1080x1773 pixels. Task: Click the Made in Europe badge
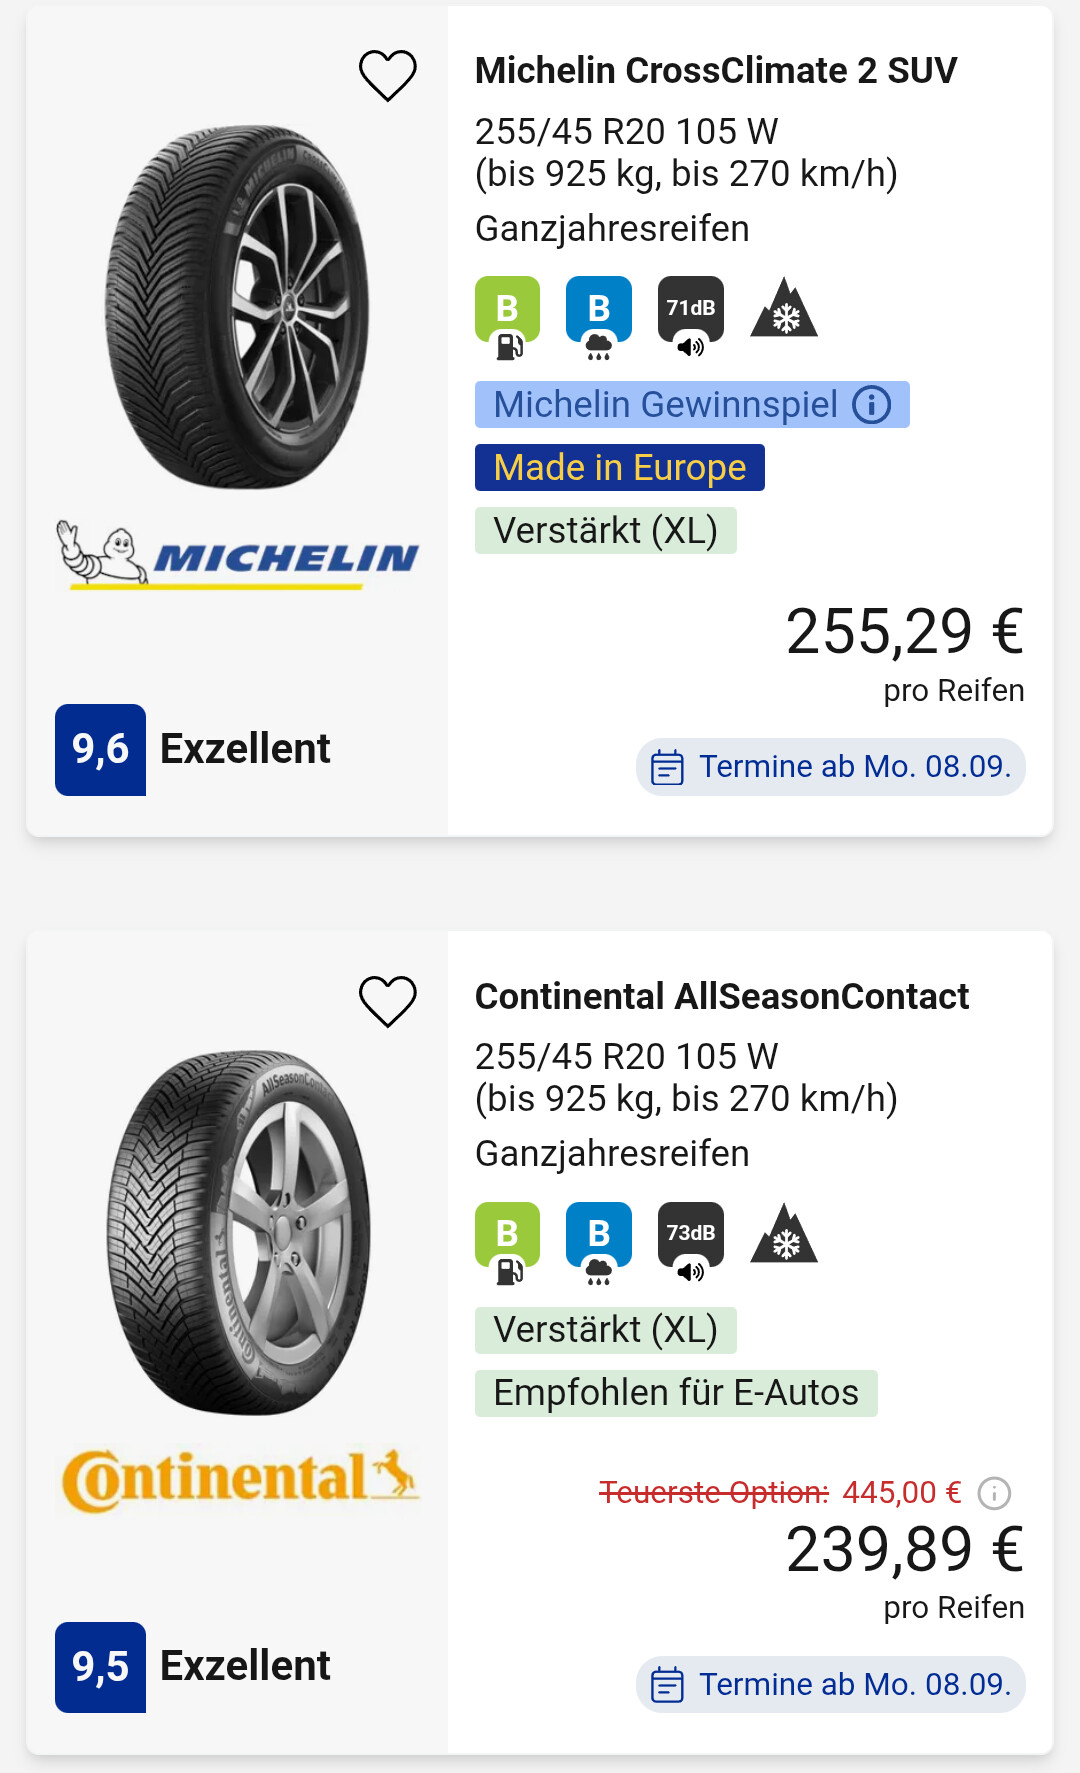[x=619, y=468]
